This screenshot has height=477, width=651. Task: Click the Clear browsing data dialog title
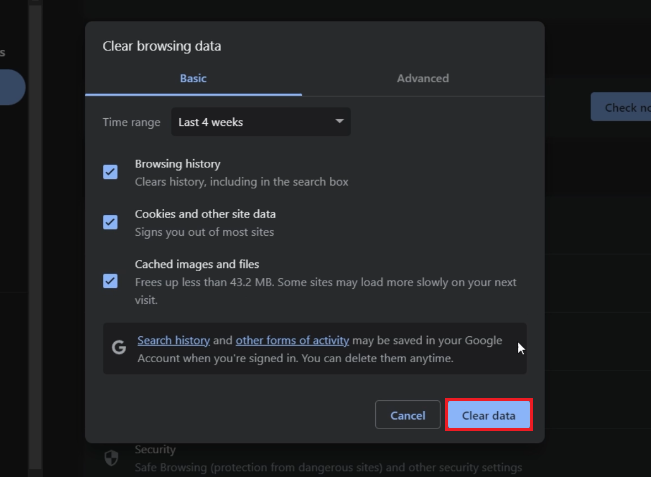point(162,46)
